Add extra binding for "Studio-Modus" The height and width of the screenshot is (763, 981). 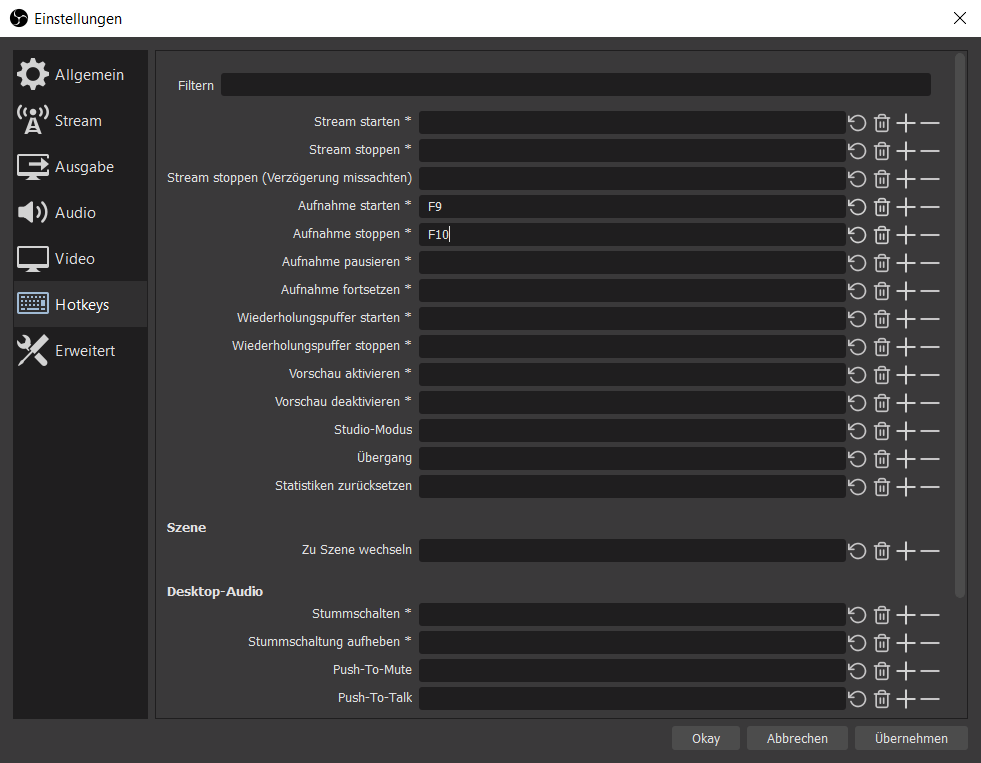(905, 430)
